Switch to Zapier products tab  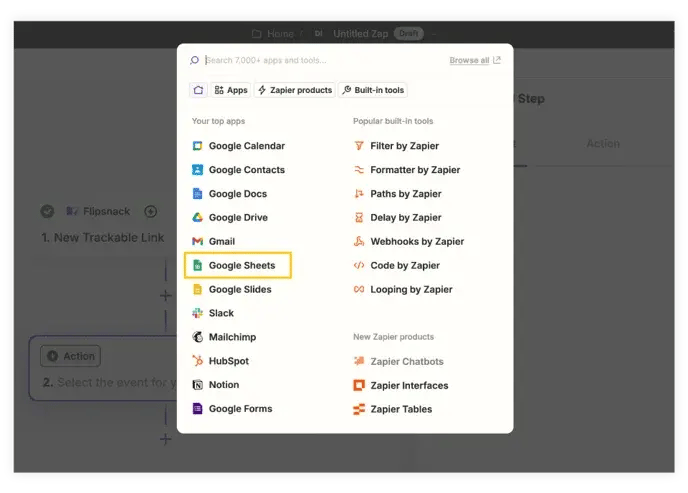295,90
